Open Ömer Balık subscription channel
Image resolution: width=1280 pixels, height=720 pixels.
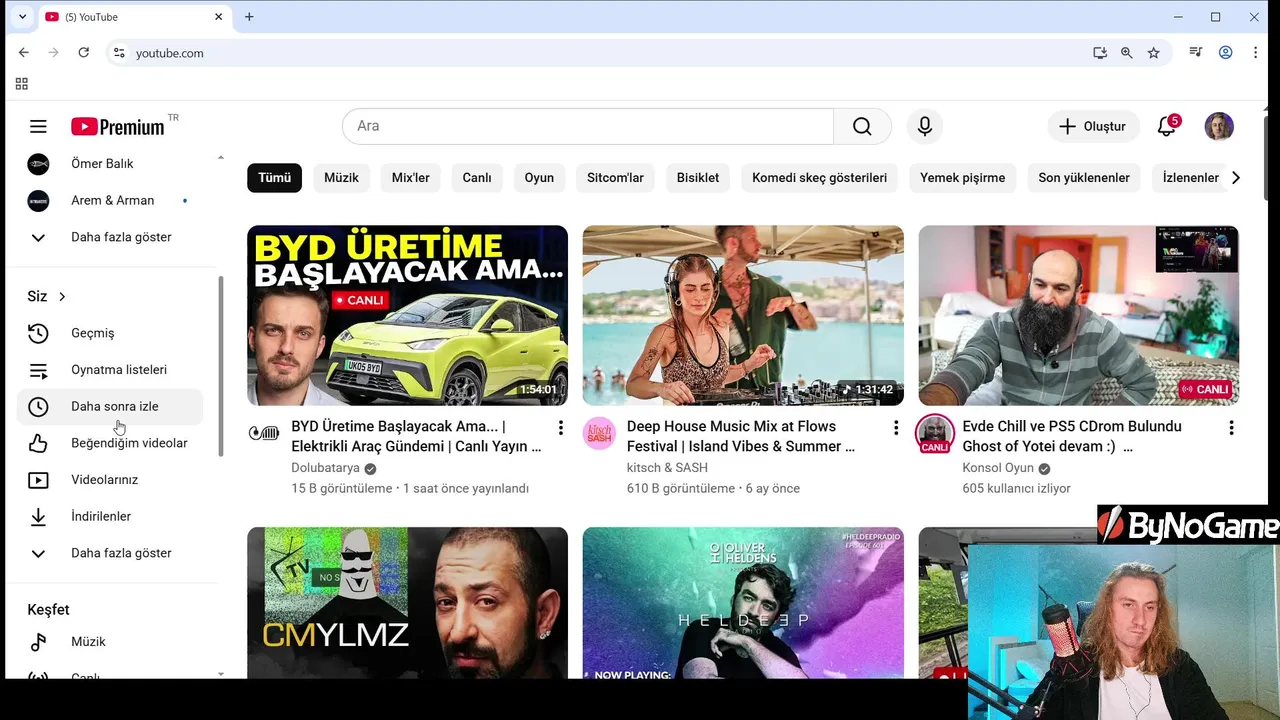click(110, 163)
